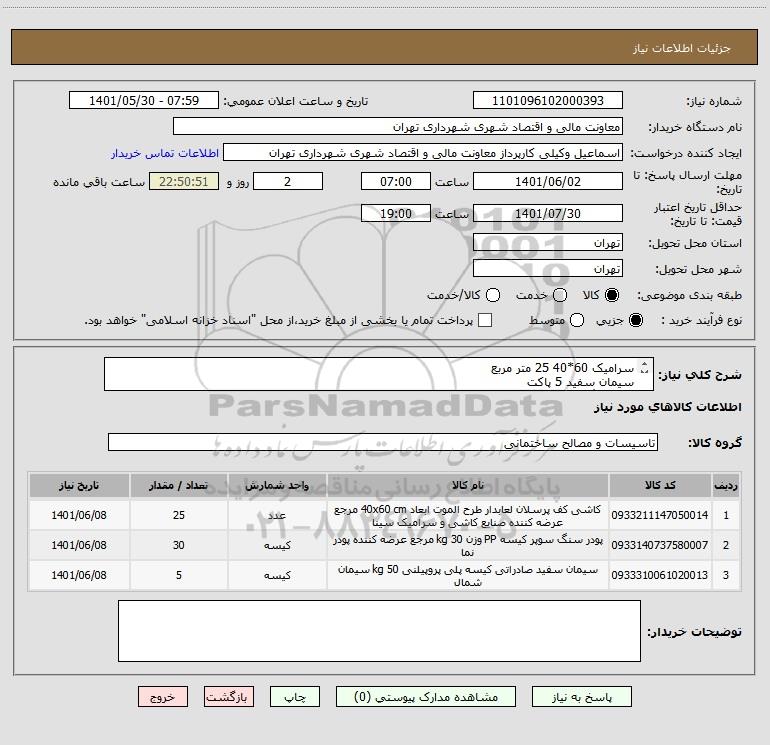The width and height of the screenshot is (770, 745).
Task: Select the خدمت radio button
Action: pos(560,295)
